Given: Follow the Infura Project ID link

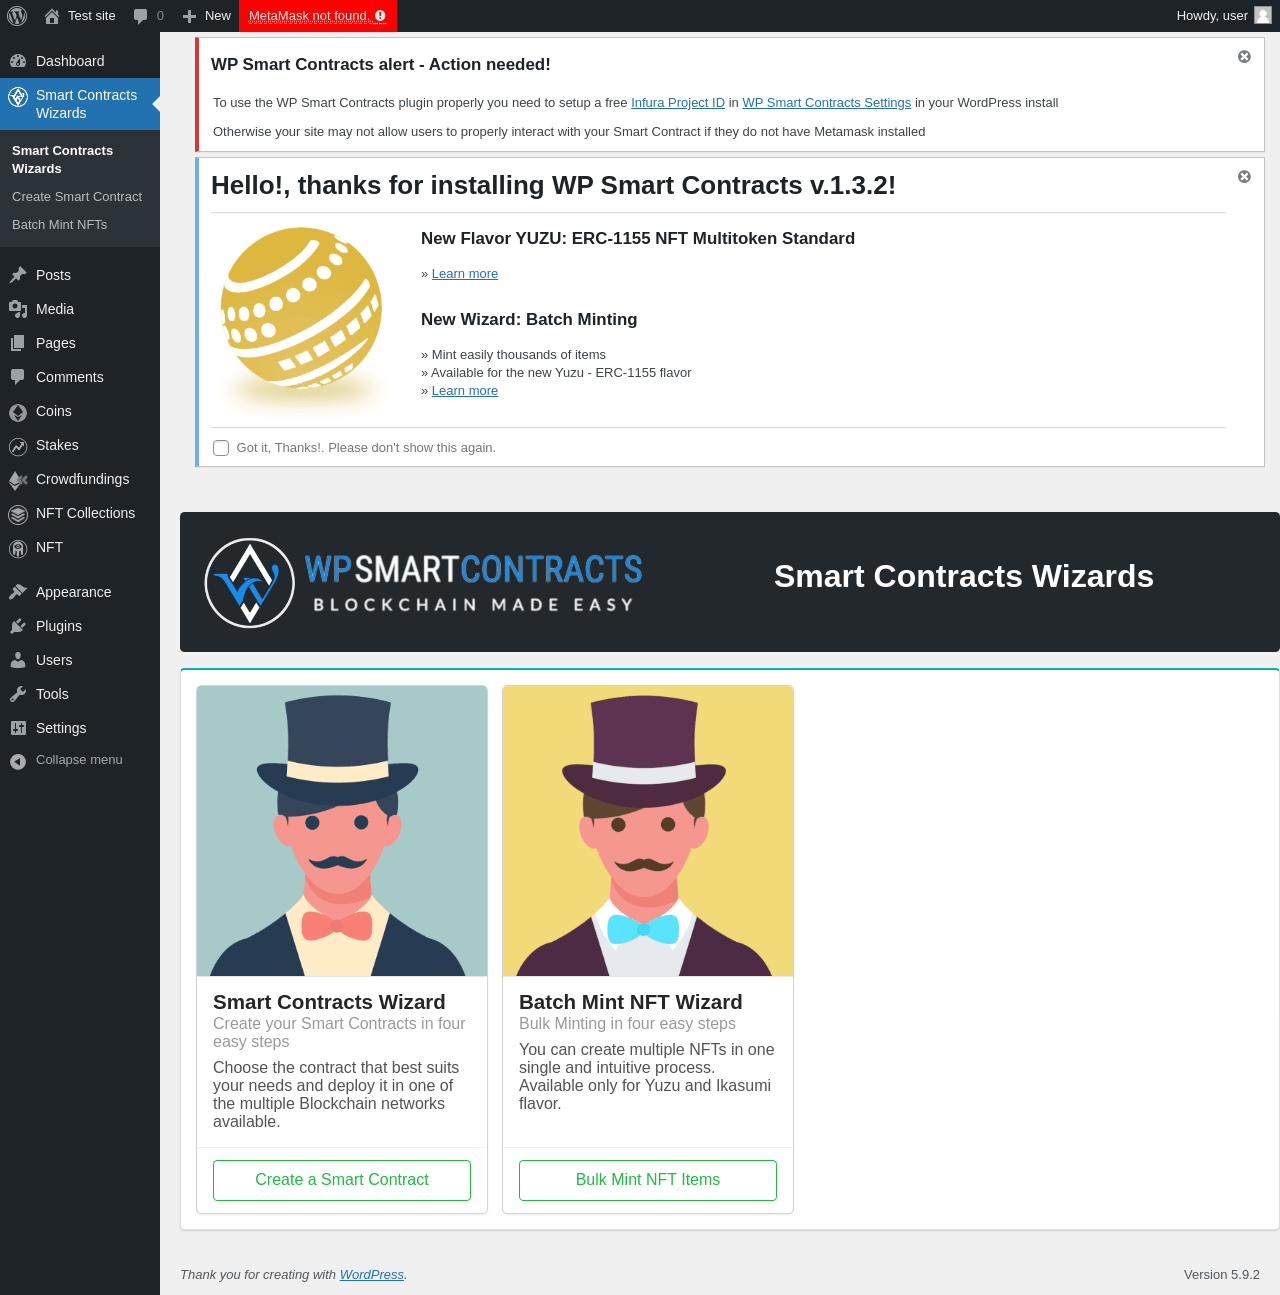Looking at the screenshot, I should [x=678, y=103].
